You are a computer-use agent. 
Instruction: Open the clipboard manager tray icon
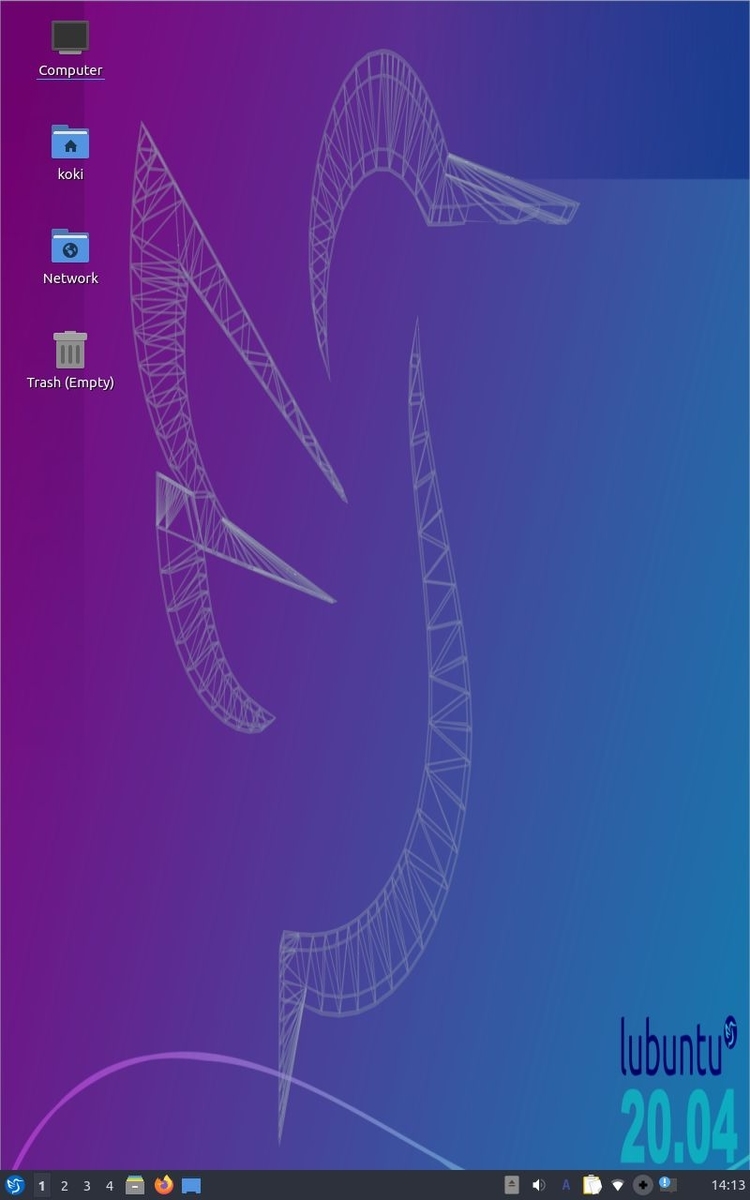[x=592, y=1185]
